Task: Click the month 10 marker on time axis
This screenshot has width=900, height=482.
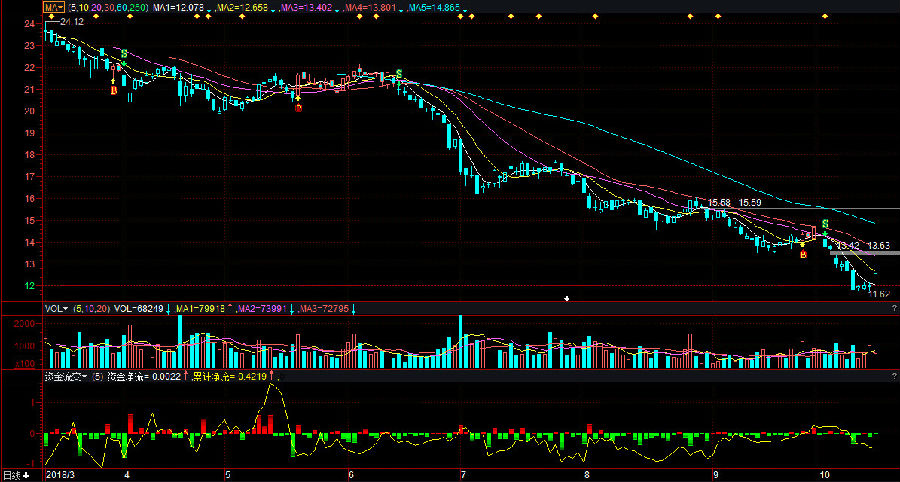Action: pyautogui.click(x=824, y=475)
